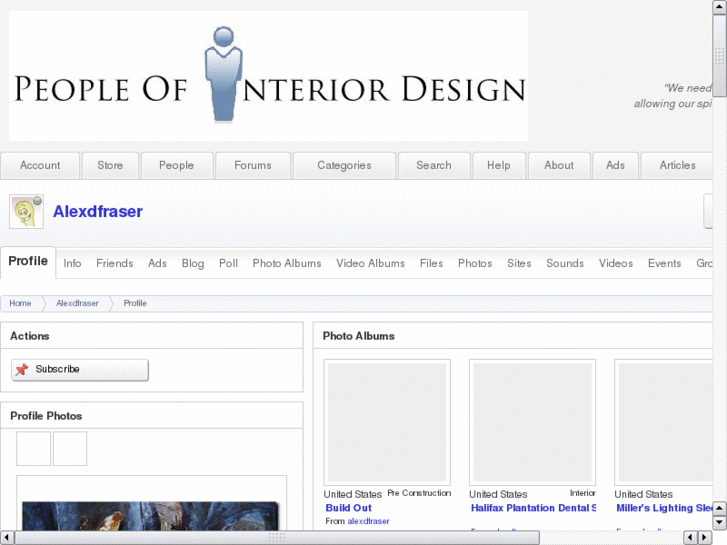Open the Articles menu item

tap(677, 166)
